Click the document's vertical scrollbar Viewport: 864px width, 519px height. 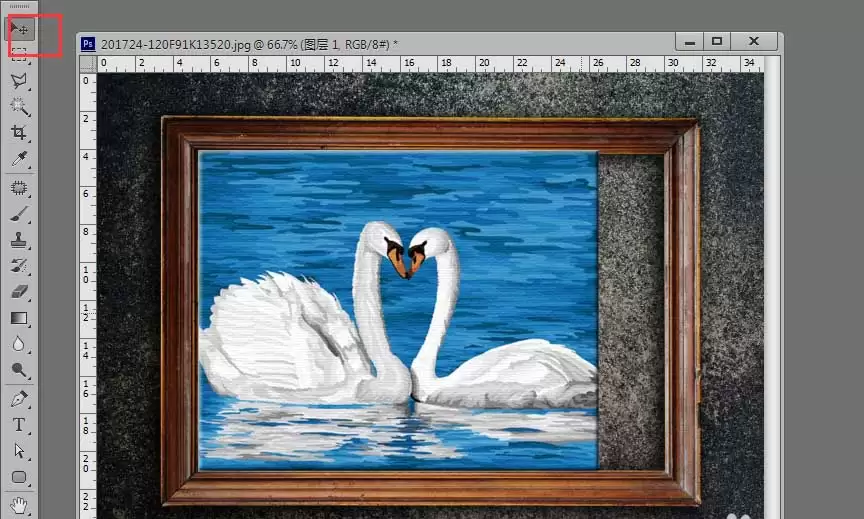tap(772, 287)
